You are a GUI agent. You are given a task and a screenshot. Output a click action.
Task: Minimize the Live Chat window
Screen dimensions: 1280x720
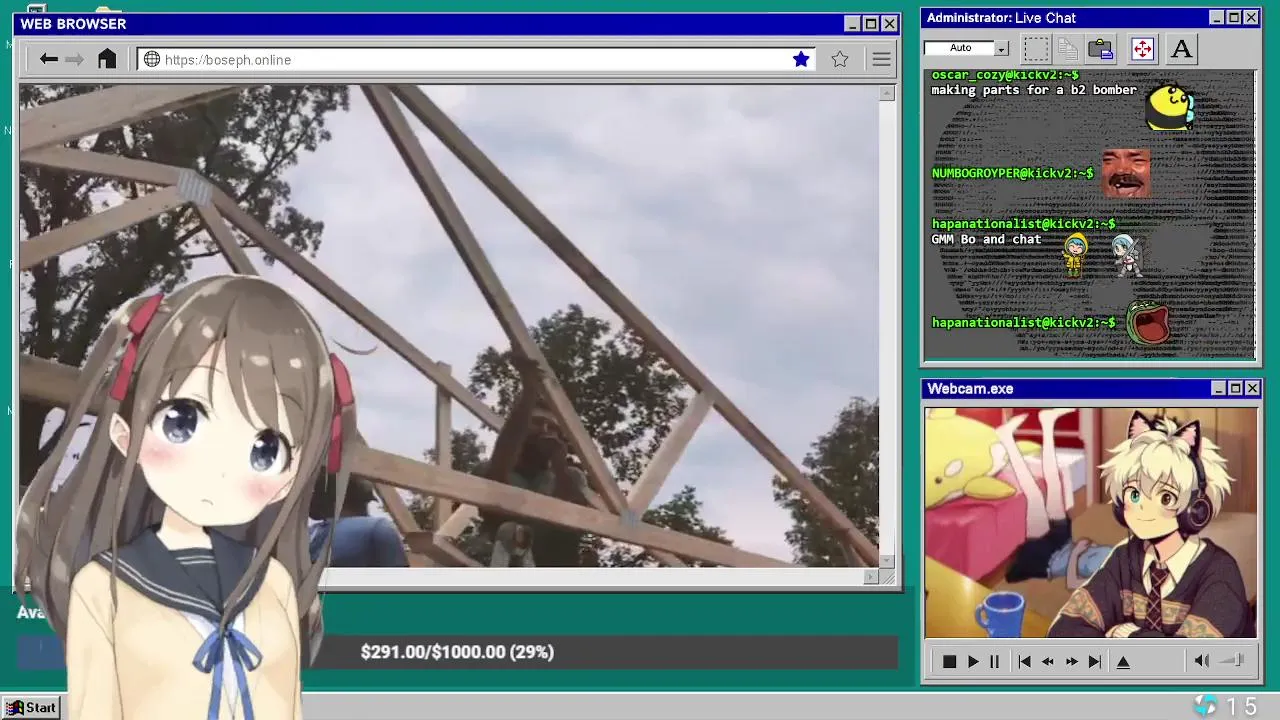point(1216,18)
